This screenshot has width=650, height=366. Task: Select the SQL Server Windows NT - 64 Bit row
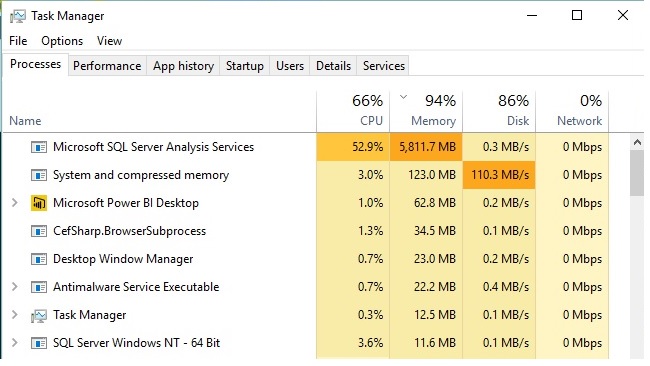click(x=306, y=343)
